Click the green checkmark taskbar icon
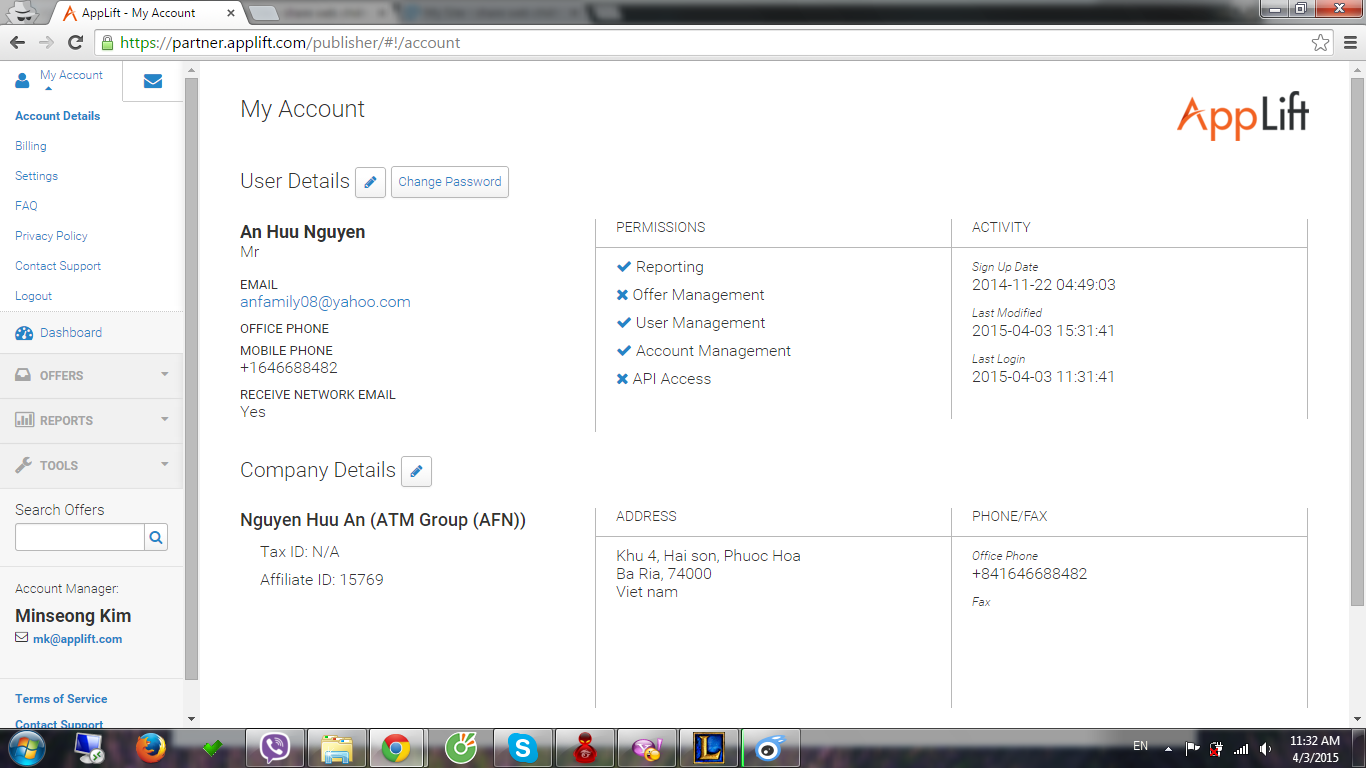 coord(212,748)
